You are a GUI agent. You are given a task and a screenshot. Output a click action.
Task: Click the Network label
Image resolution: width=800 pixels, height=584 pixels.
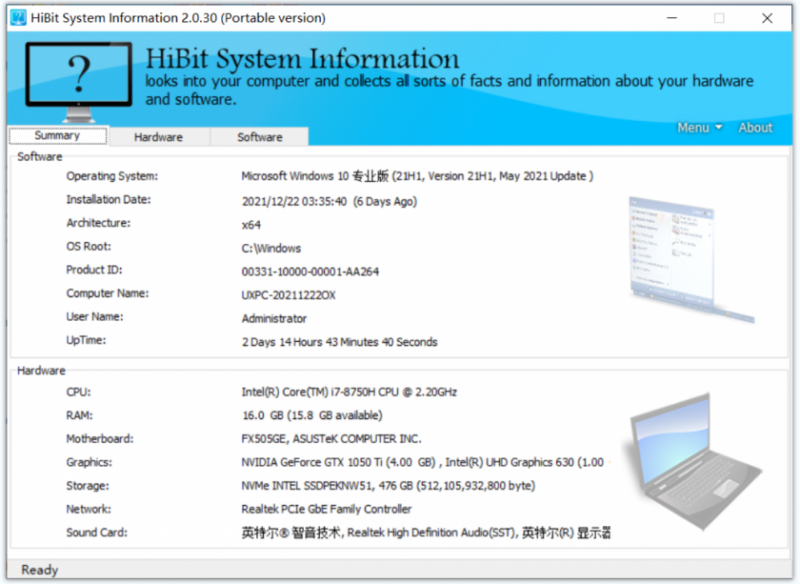click(88, 509)
